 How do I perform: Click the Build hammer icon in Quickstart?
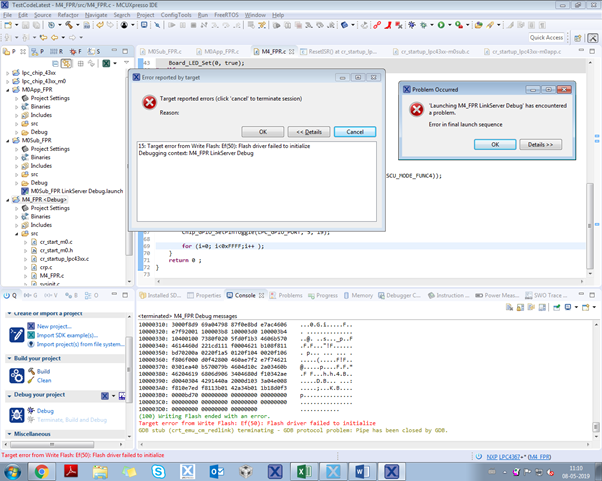(x=31, y=371)
